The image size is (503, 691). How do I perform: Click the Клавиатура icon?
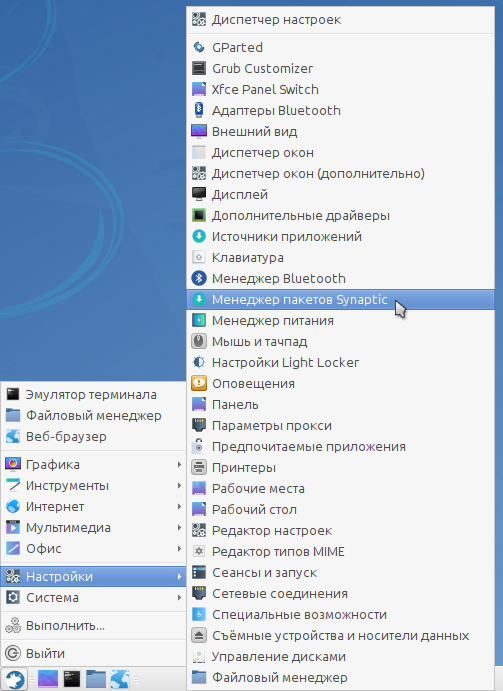[x=199, y=257]
